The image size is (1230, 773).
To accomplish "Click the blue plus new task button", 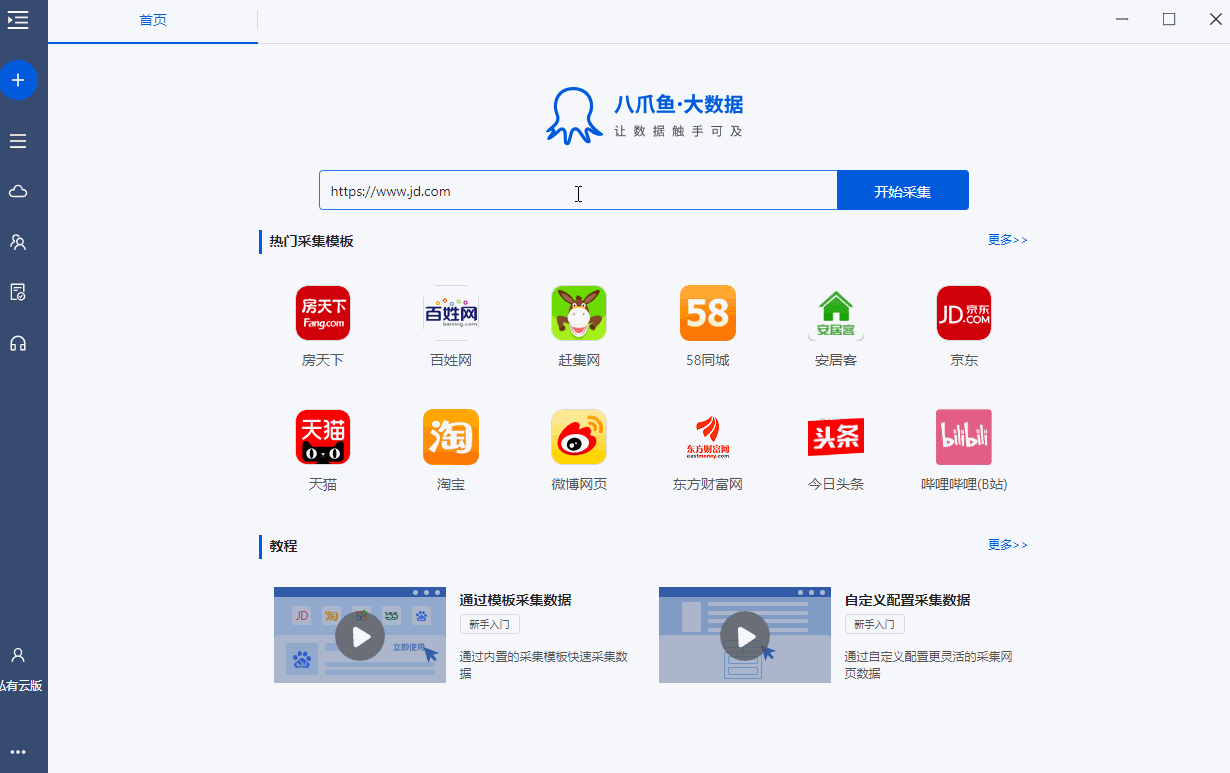I will [18, 80].
